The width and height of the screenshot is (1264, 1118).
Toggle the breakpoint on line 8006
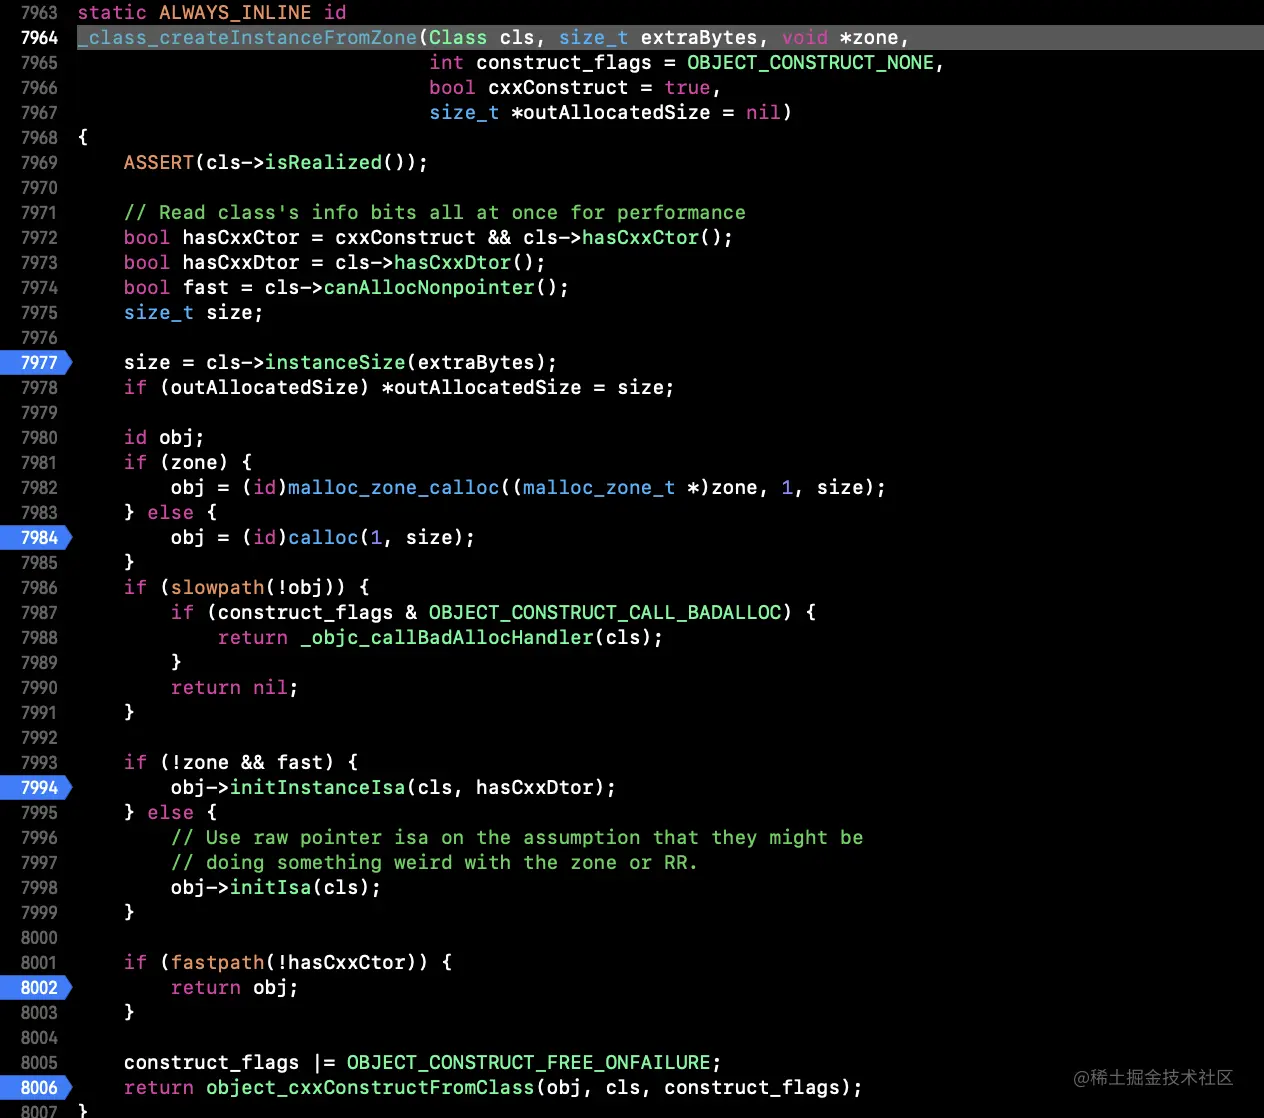36,1087
